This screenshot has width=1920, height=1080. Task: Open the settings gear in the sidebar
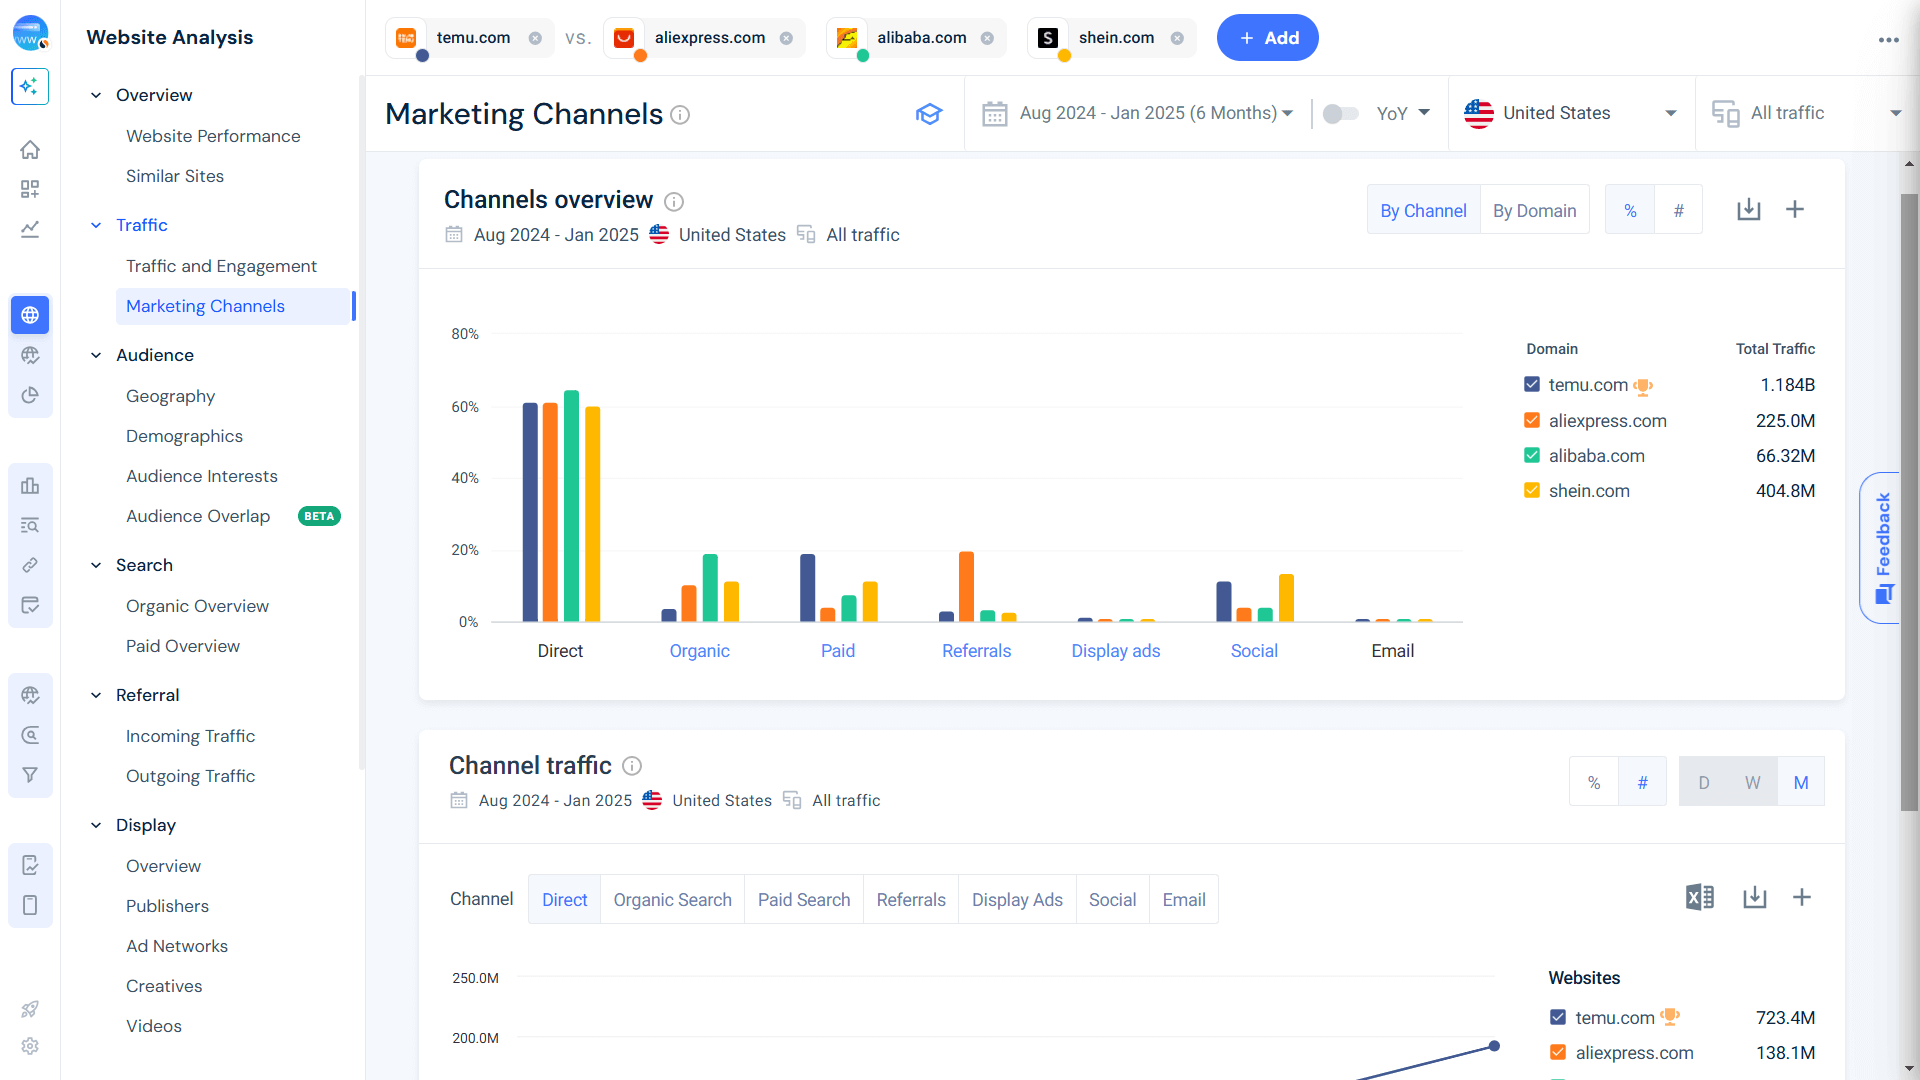click(30, 1046)
